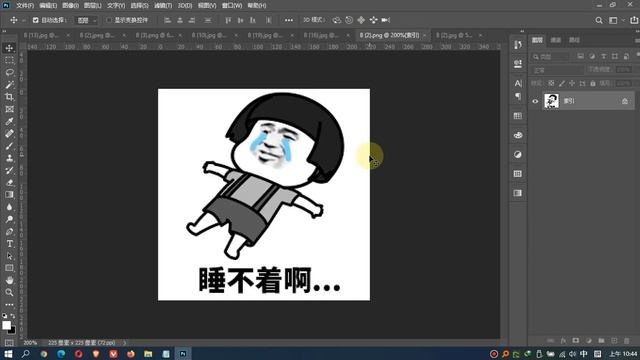Screen dimensions: 640x360
Task: Open the auto-select 图层 dropdown
Action: click(86, 20)
